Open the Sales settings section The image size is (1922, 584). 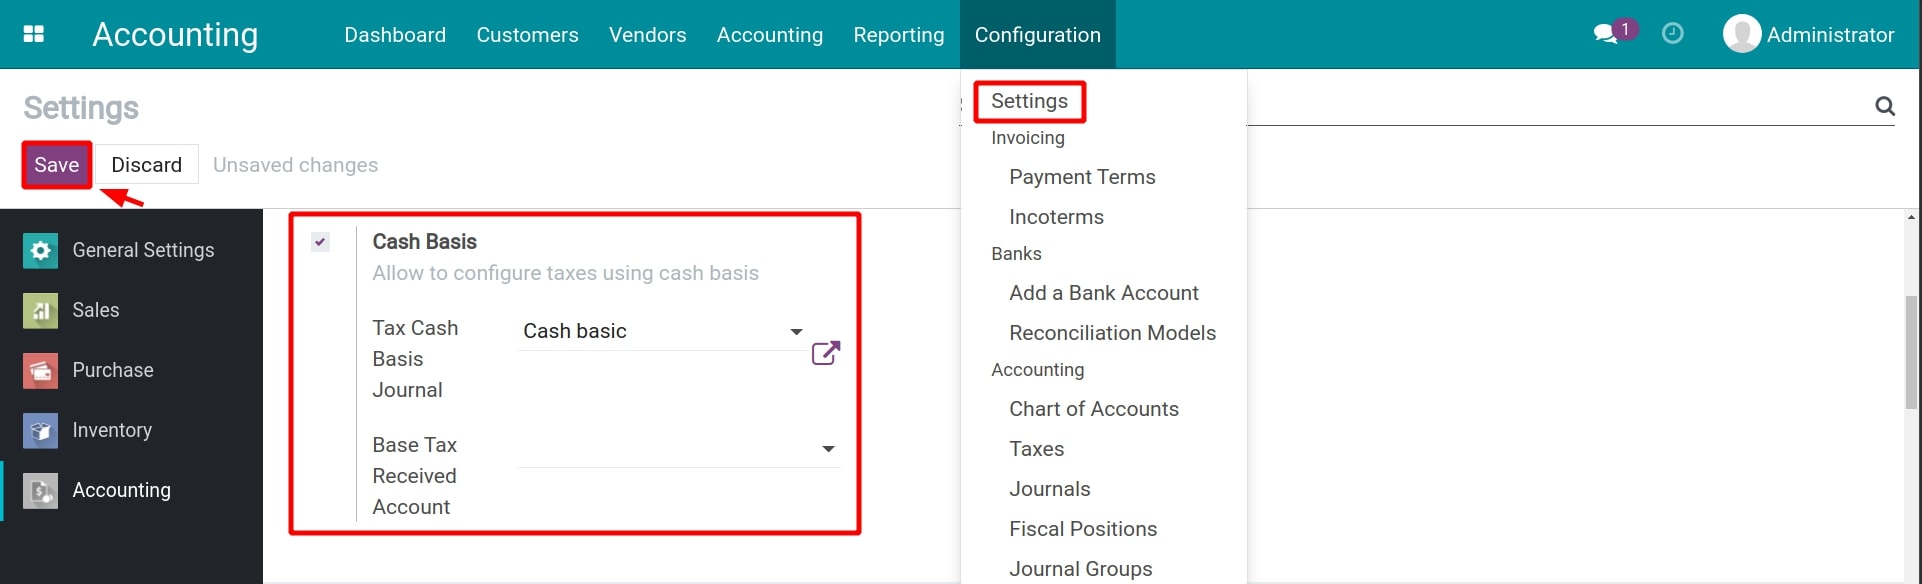click(x=96, y=310)
